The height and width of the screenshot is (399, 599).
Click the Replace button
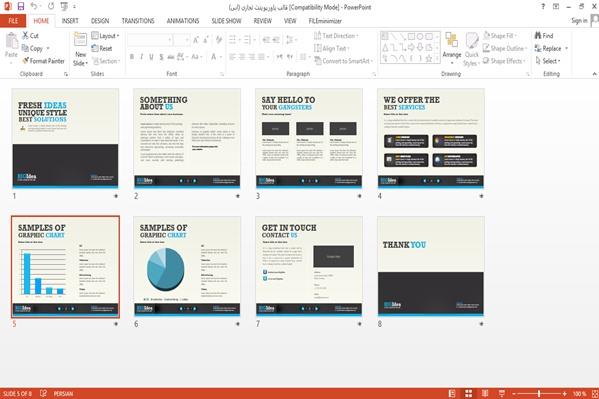coord(548,48)
